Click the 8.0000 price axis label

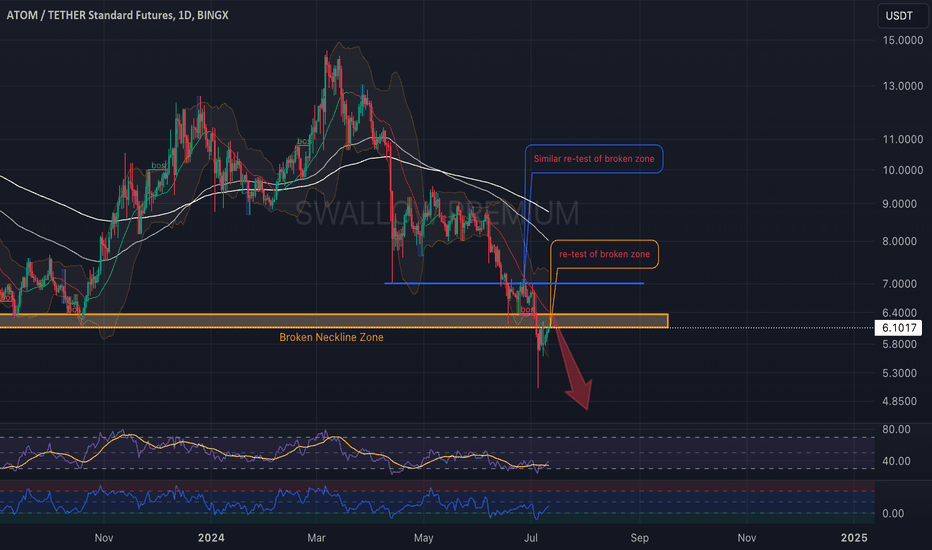(900, 241)
